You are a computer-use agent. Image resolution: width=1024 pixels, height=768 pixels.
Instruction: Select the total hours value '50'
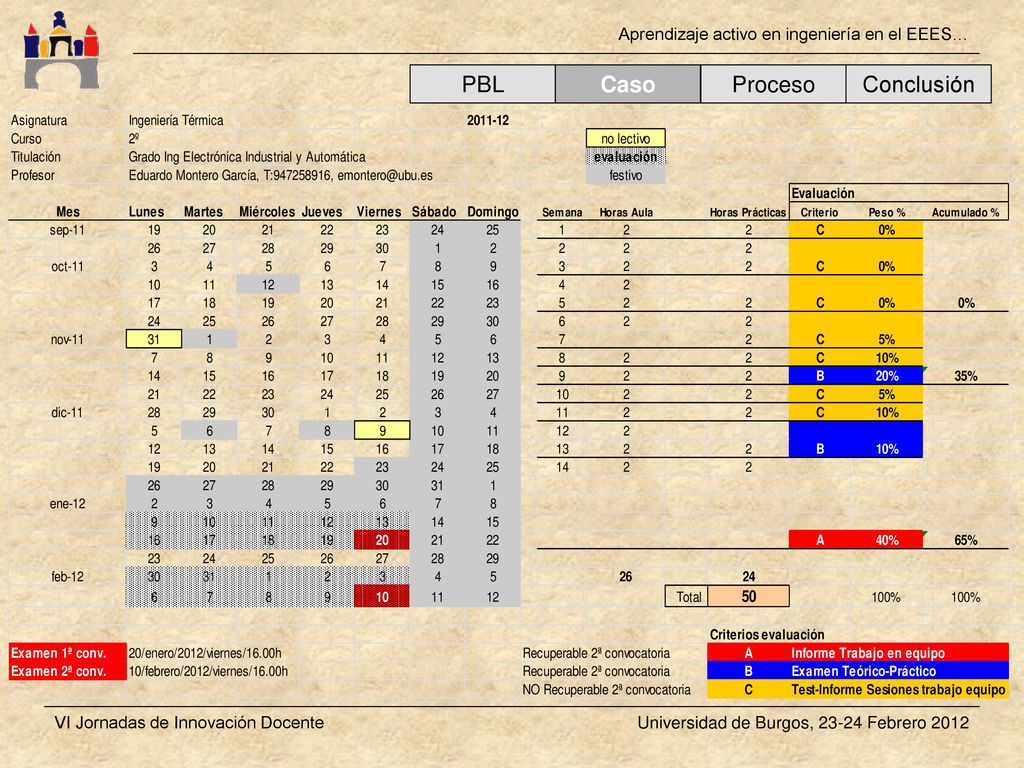tap(748, 597)
